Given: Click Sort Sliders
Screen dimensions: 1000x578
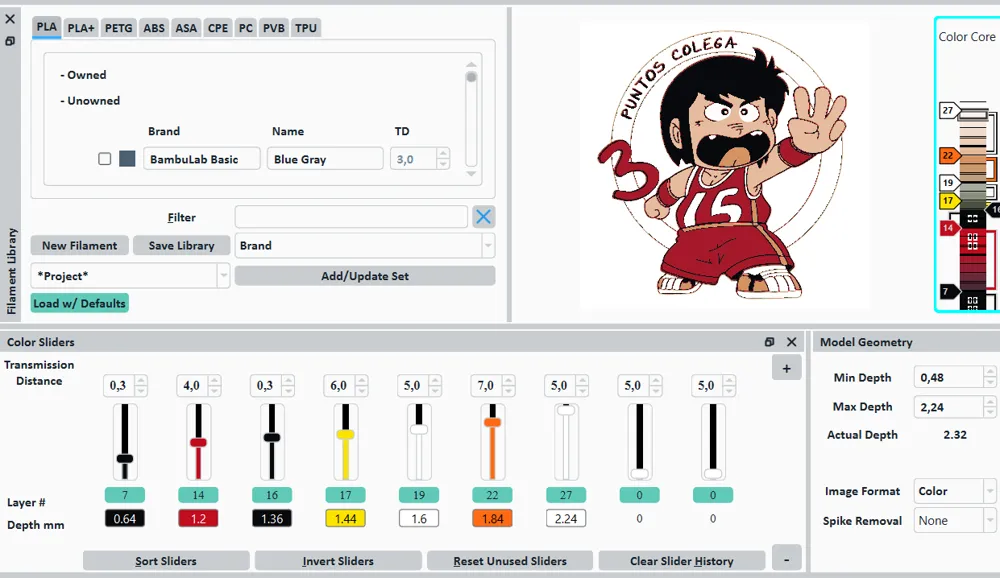Looking at the screenshot, I should click(x=166, y=561).
